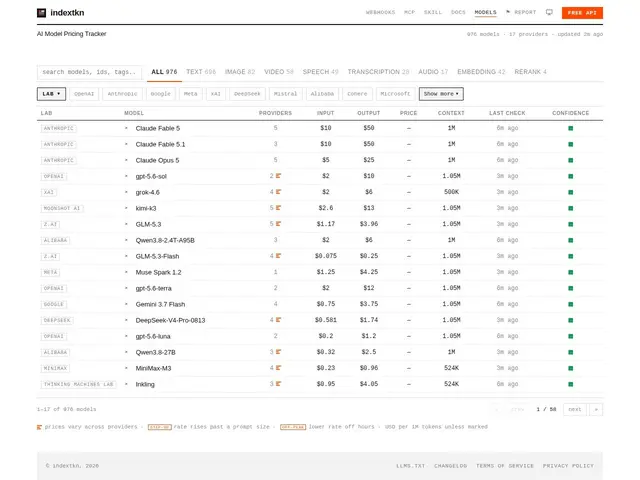Click price-varies icon in GLM-5.3 row
Image resolution: width=640 pixels, height=480 pixels.
point(278,224)
